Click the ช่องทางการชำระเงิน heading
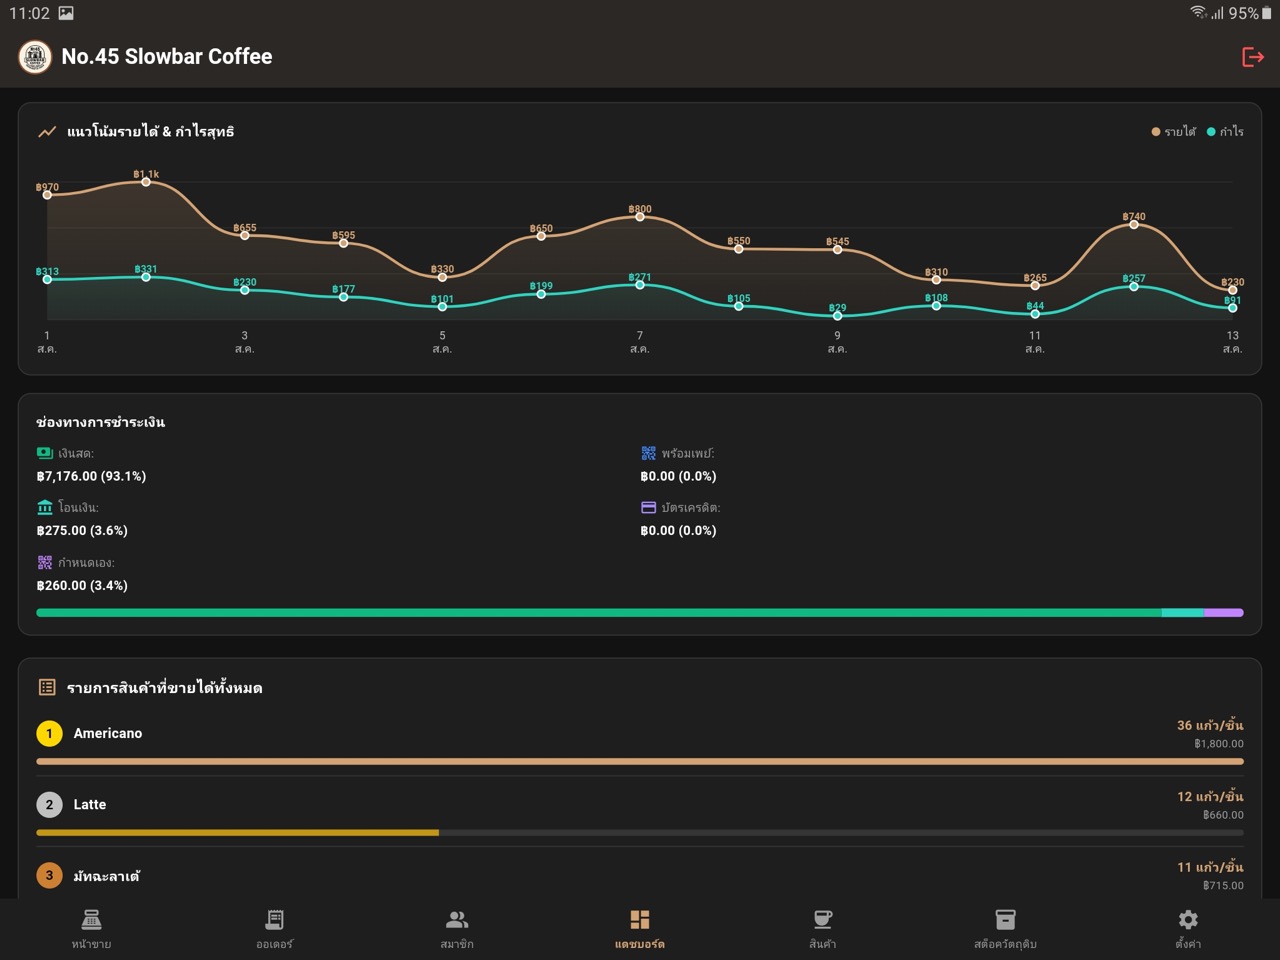Screen dimensions: 1280x960 (100, 422)
